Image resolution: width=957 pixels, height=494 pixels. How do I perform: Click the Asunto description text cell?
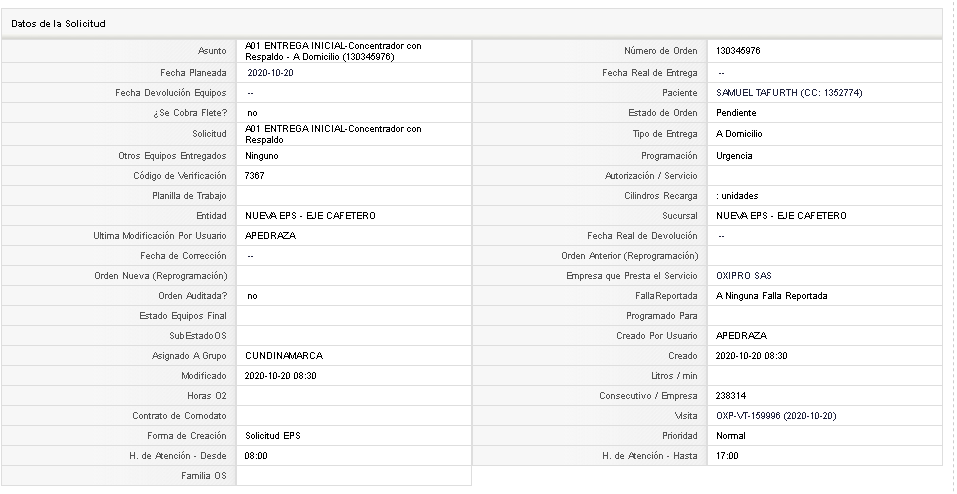coord(354,51)
